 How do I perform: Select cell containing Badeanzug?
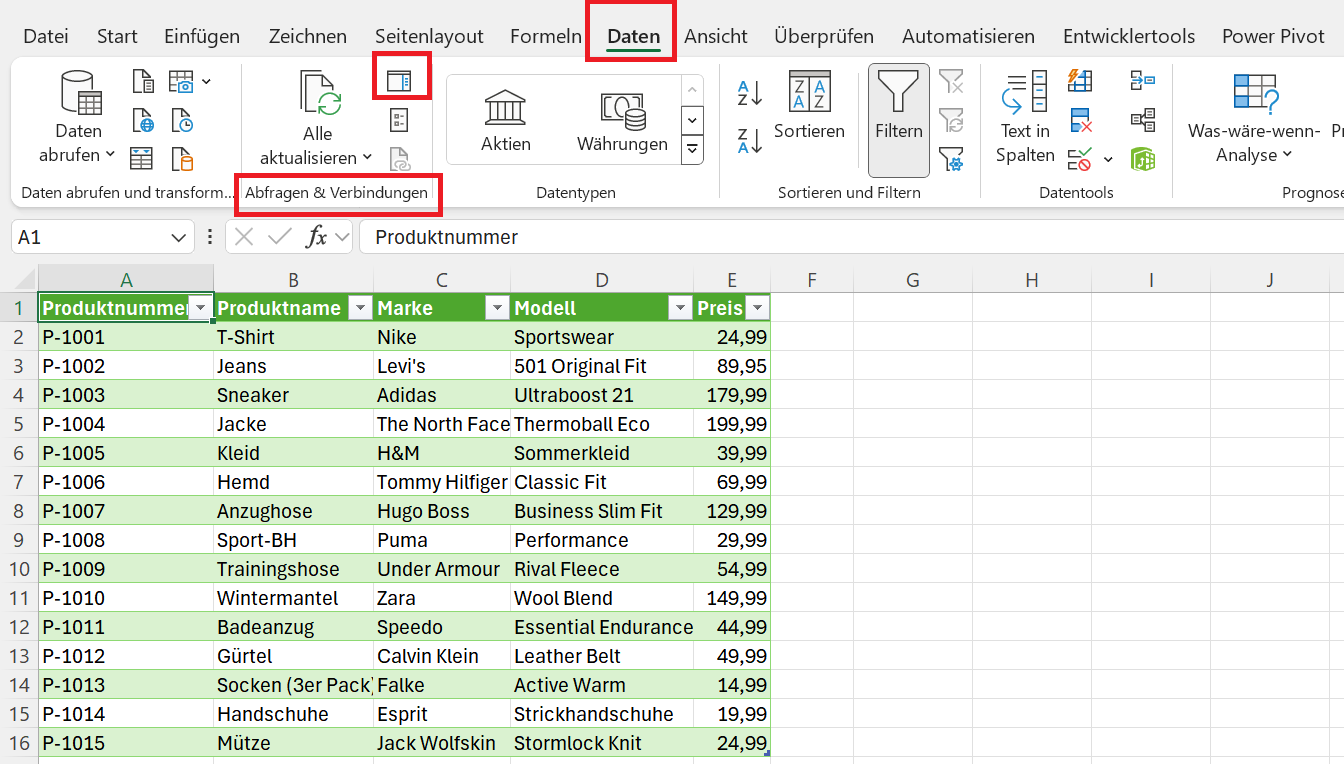293,627
